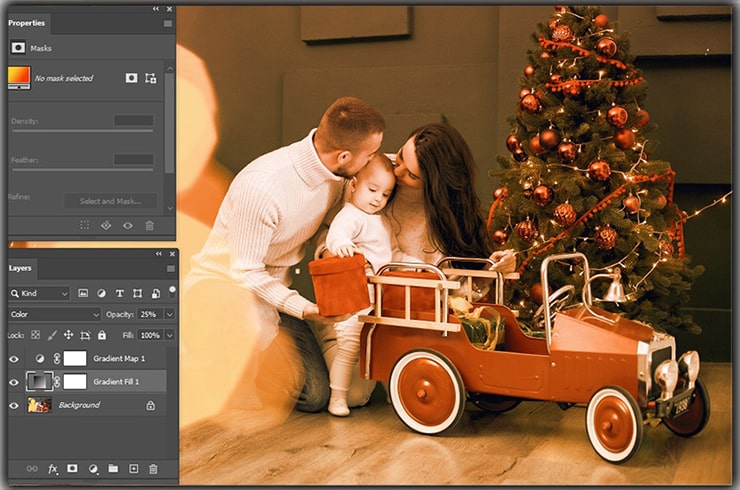
Task: Select the Properties tab
Action: pos(26,23)
